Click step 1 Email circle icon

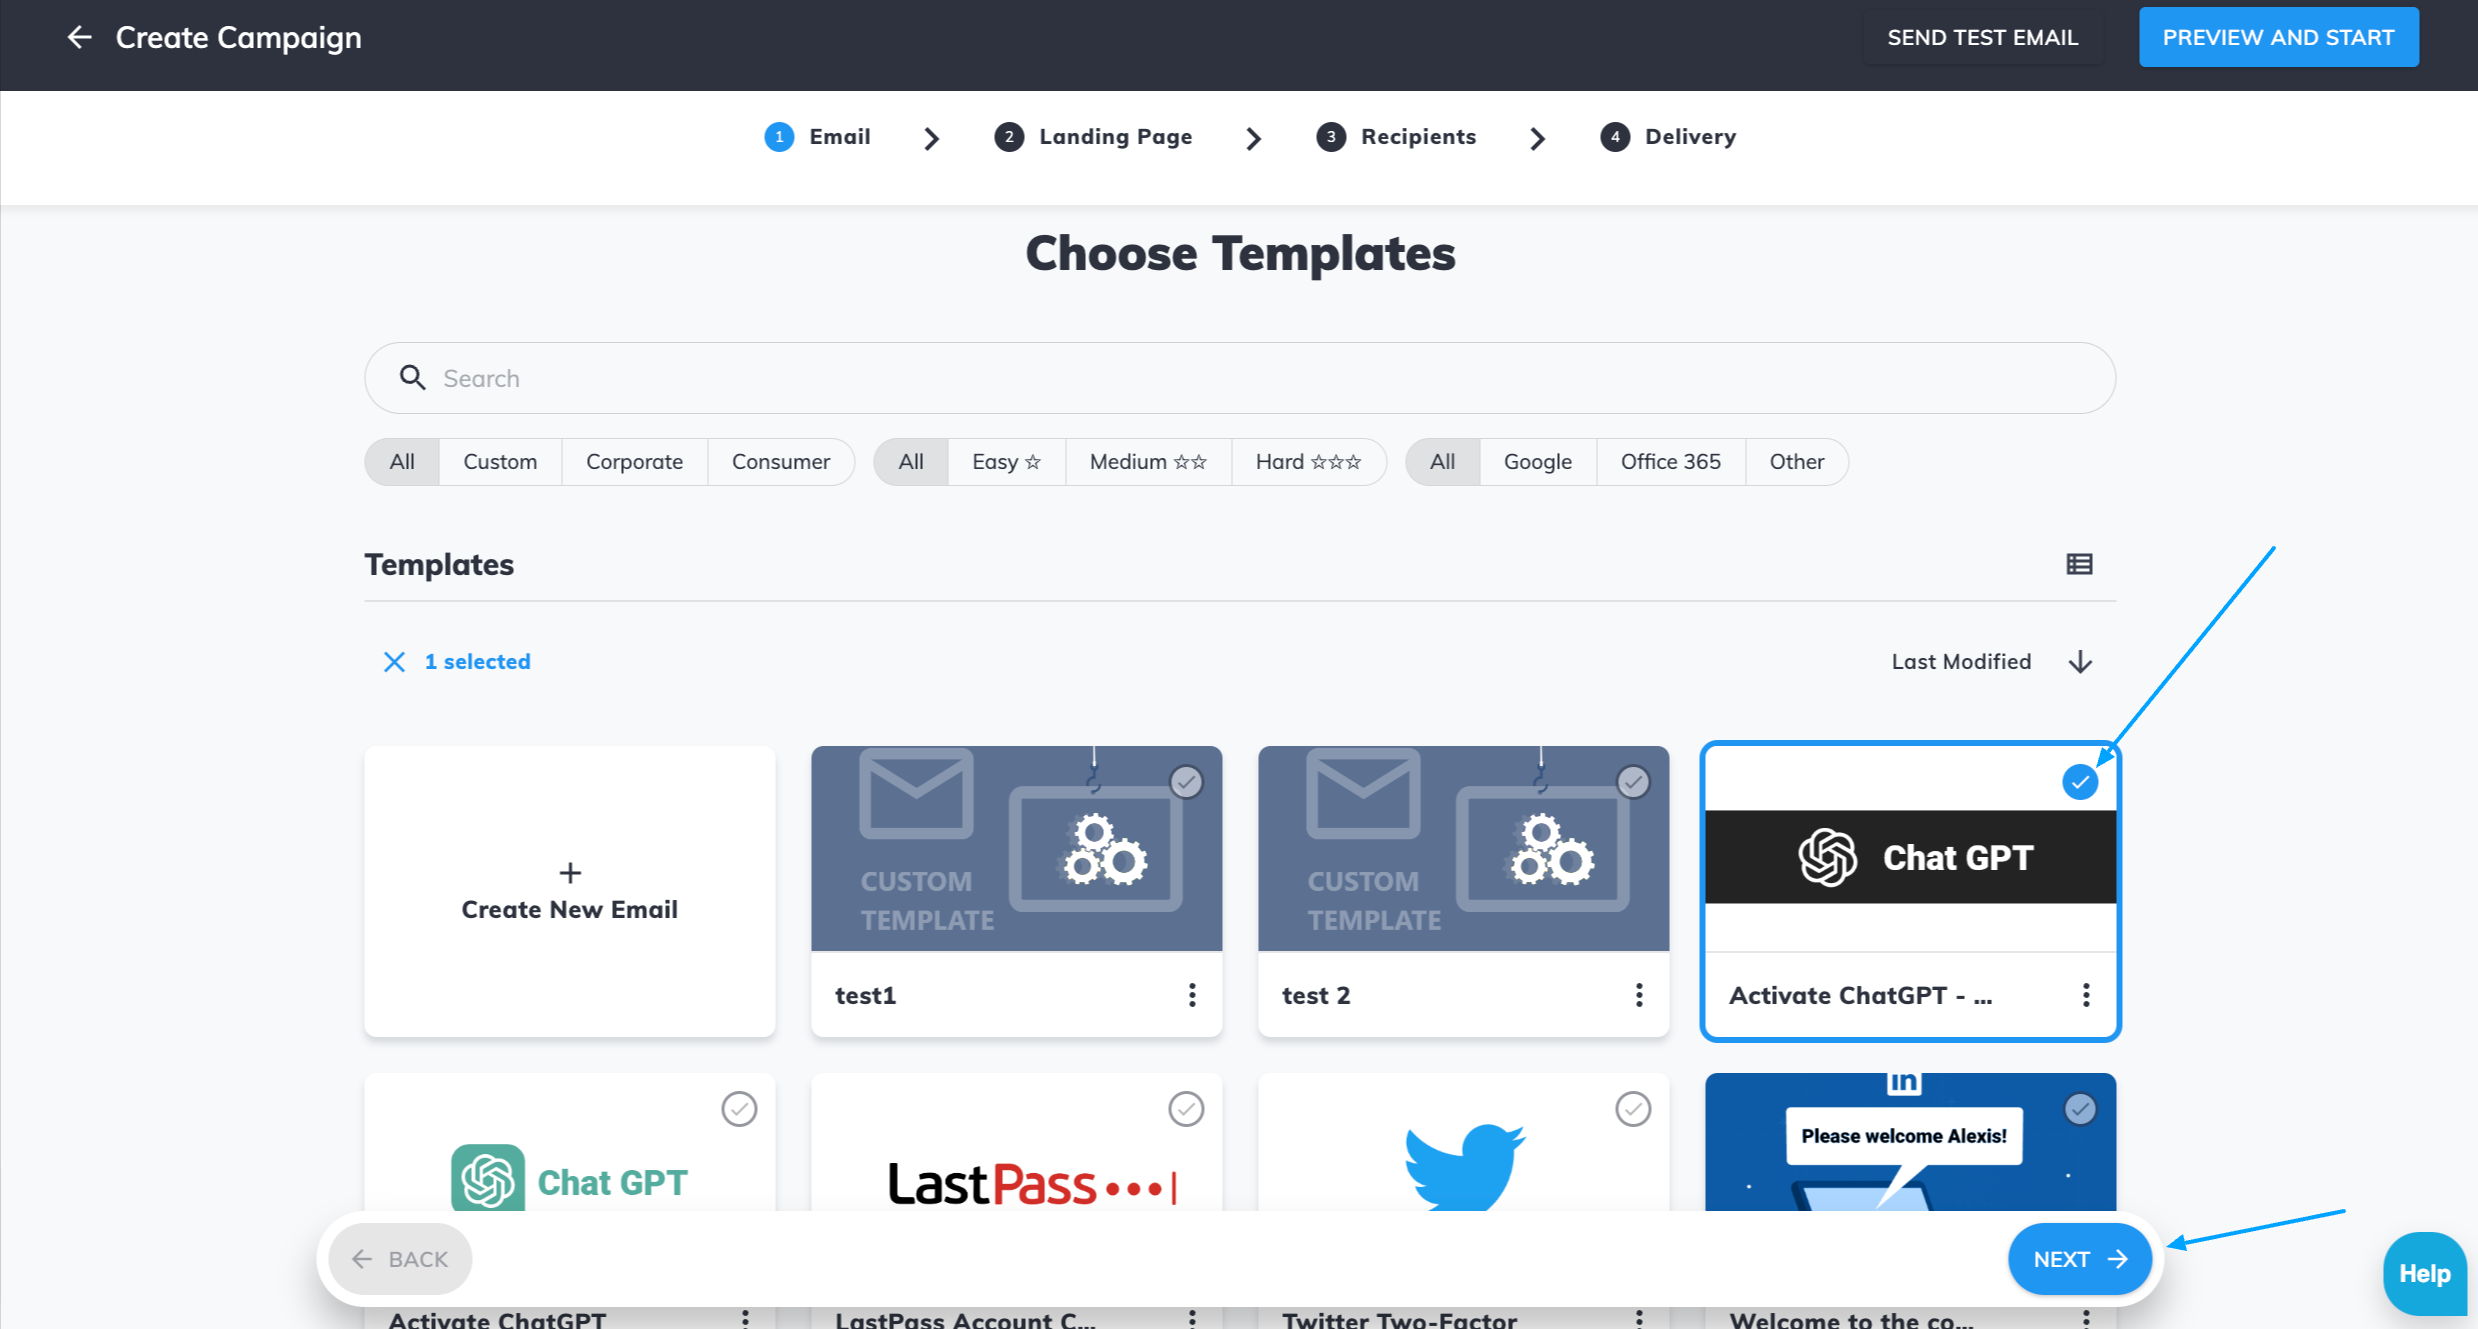779,137
